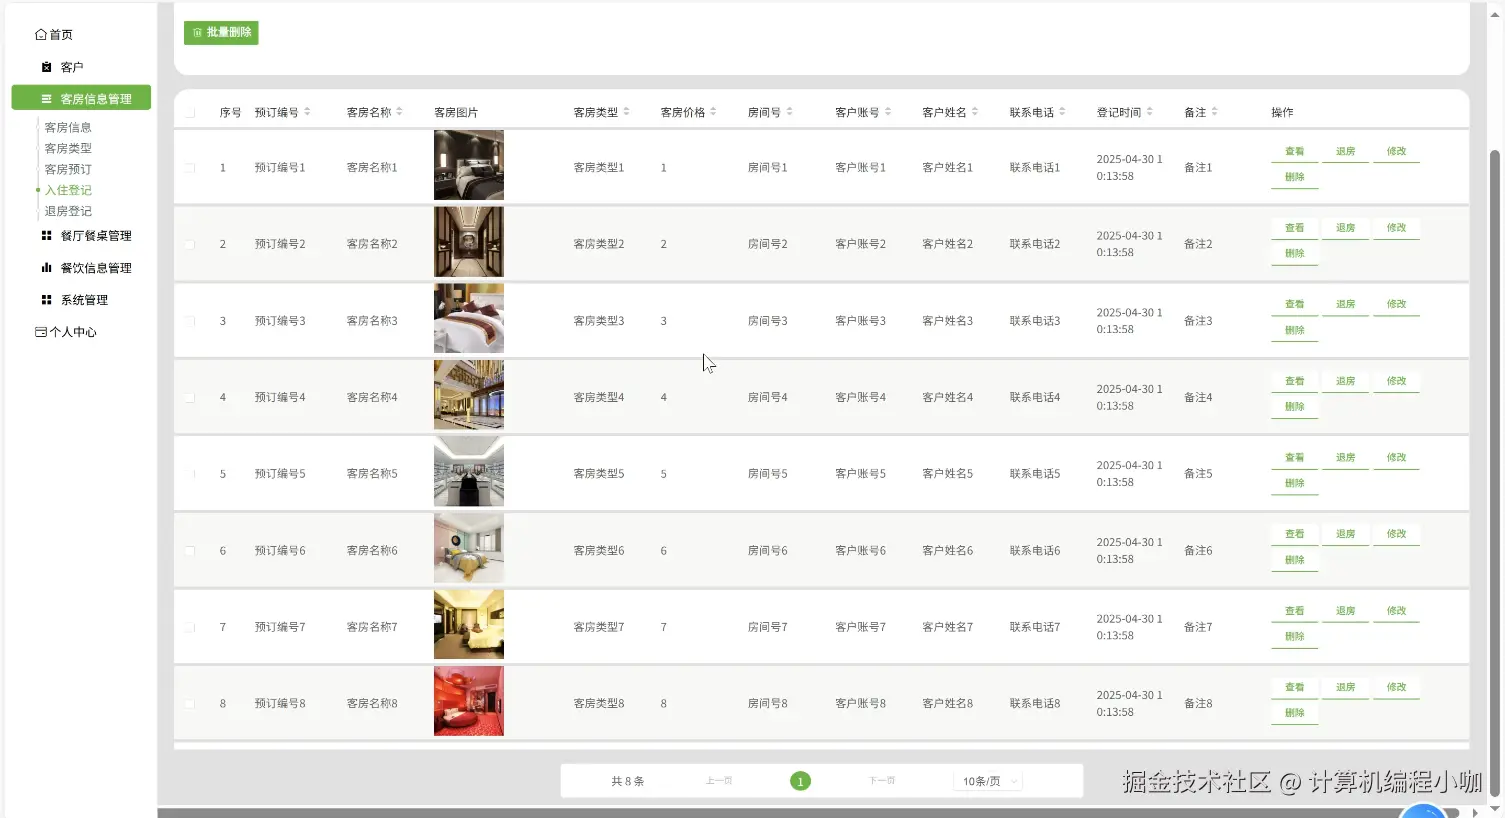The height and width of the screenshot is (818, 1505).
Task: Sort by 备注 column arrows
Action: [1214, 112]
